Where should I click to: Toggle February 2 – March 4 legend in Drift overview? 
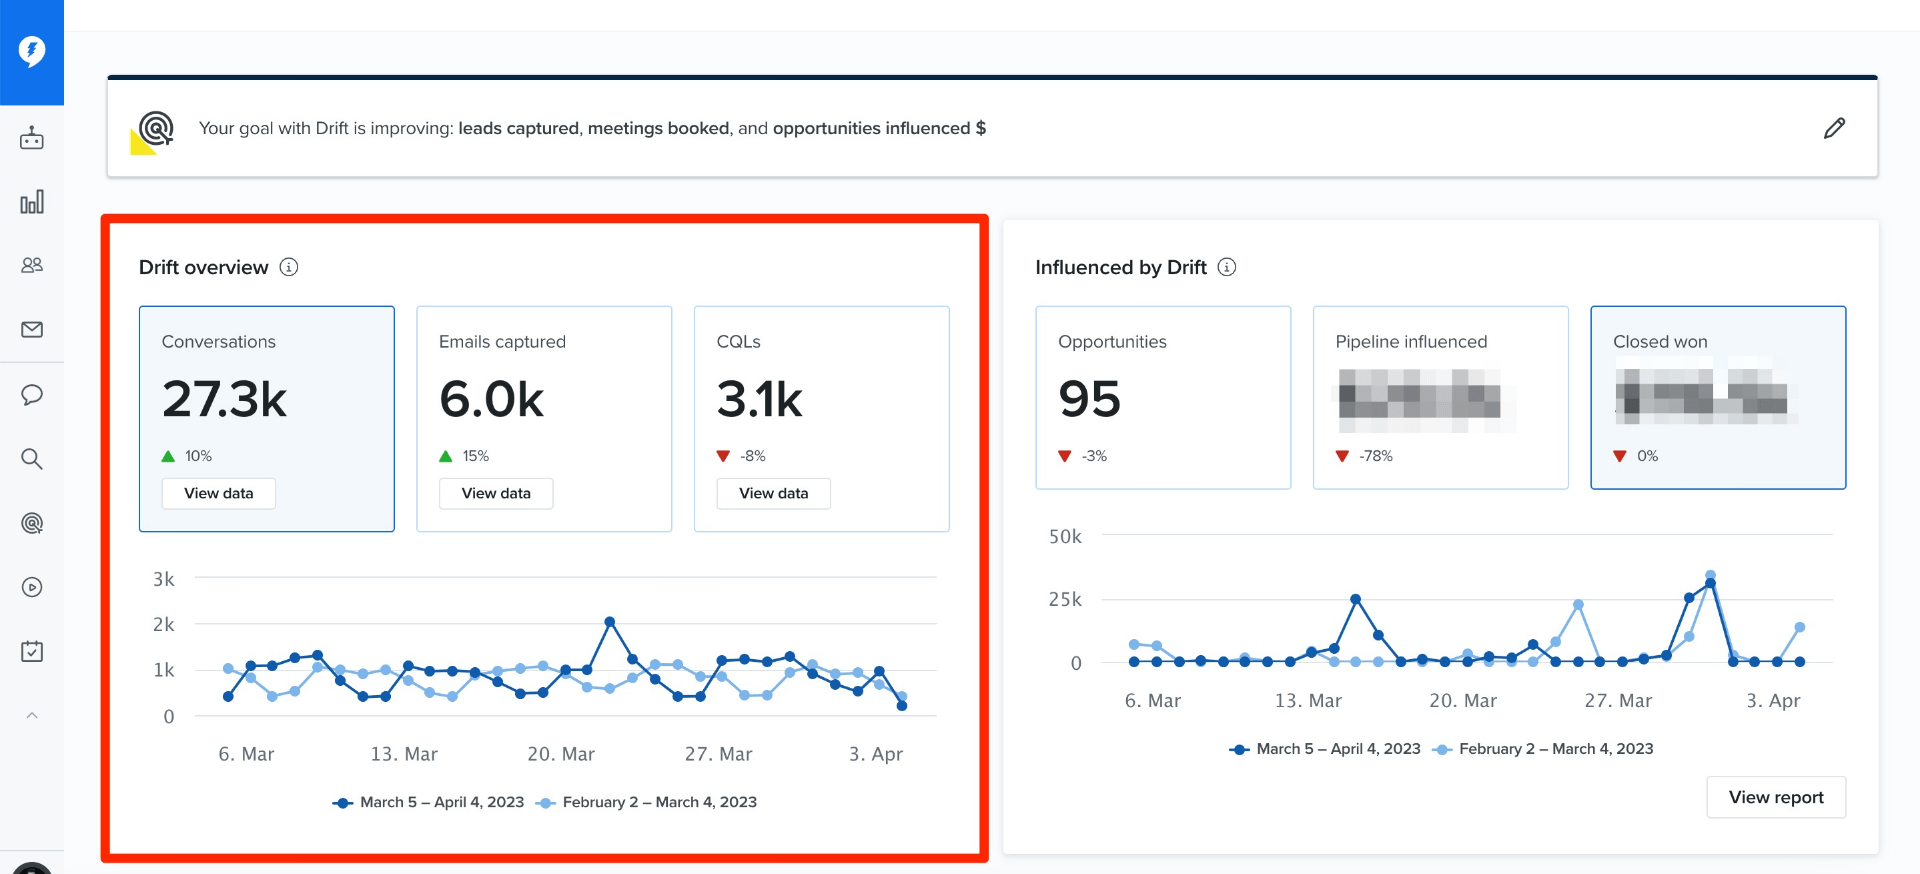[647, 802]
